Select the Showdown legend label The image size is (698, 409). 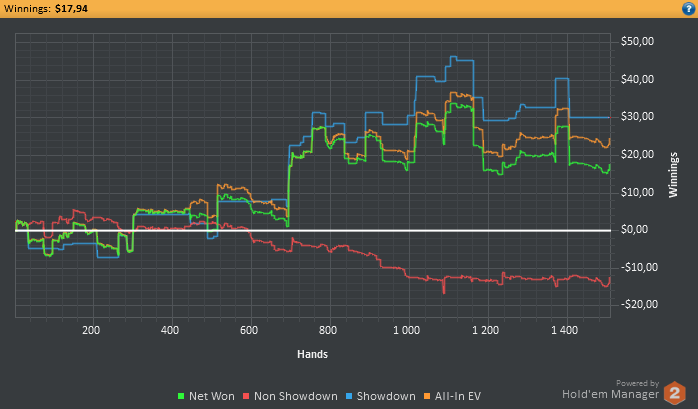point(386,396)
